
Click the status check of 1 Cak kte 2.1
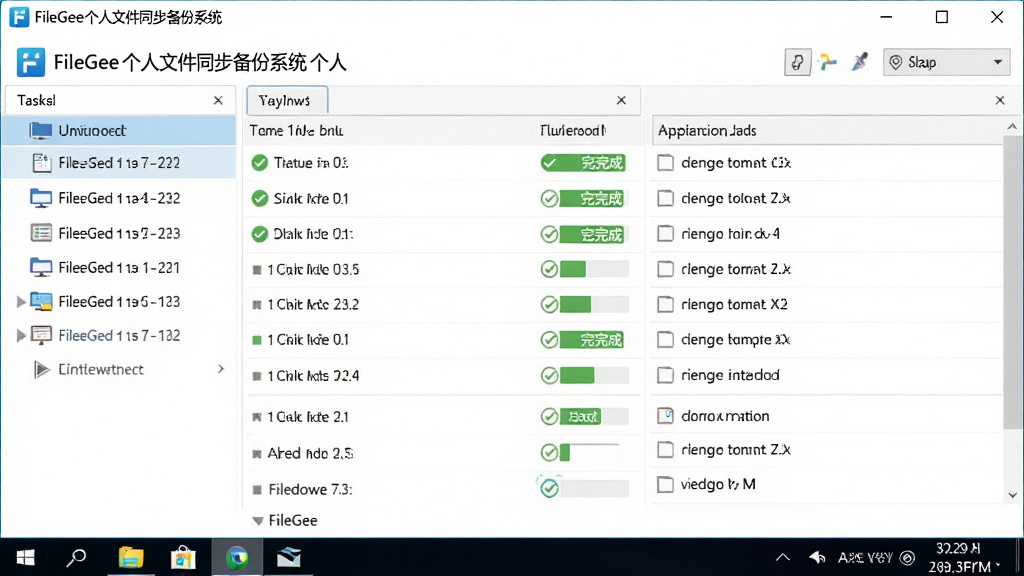click(549, 417)
